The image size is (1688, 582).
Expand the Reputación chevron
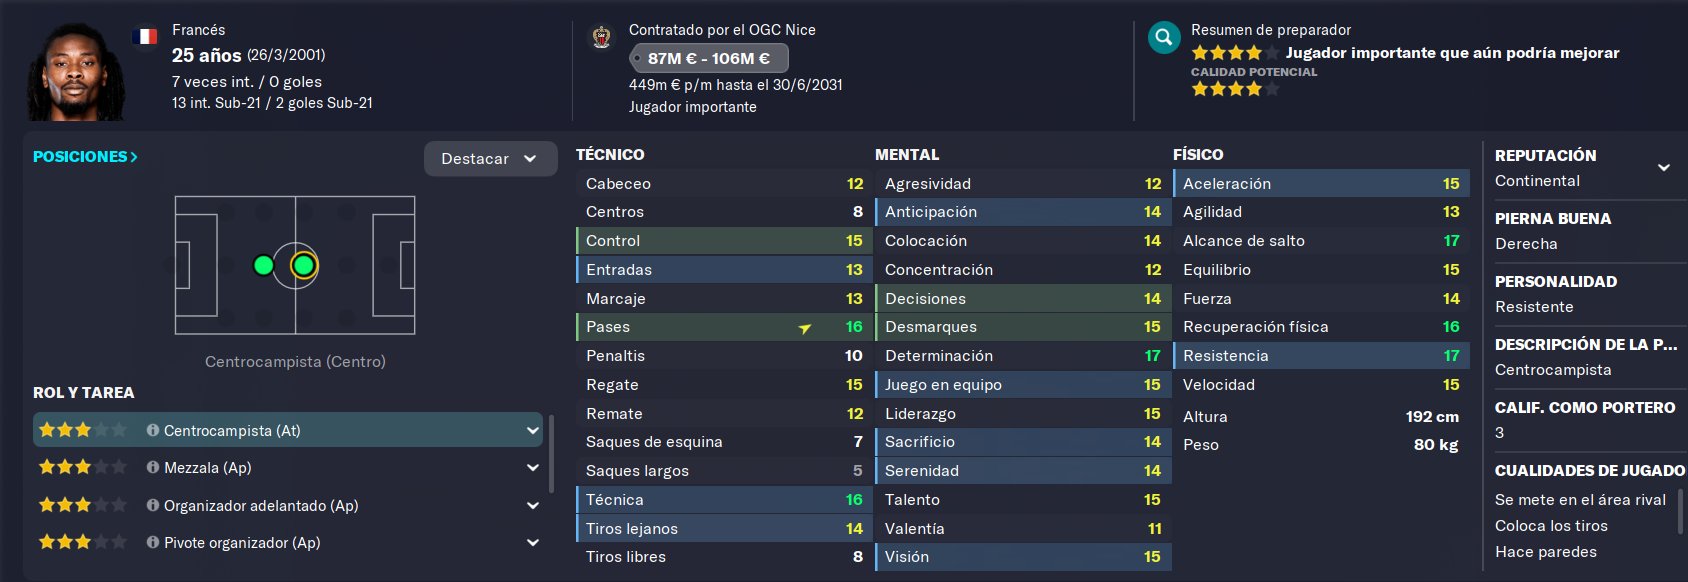pyautogui.click(x=1664, y=168)
